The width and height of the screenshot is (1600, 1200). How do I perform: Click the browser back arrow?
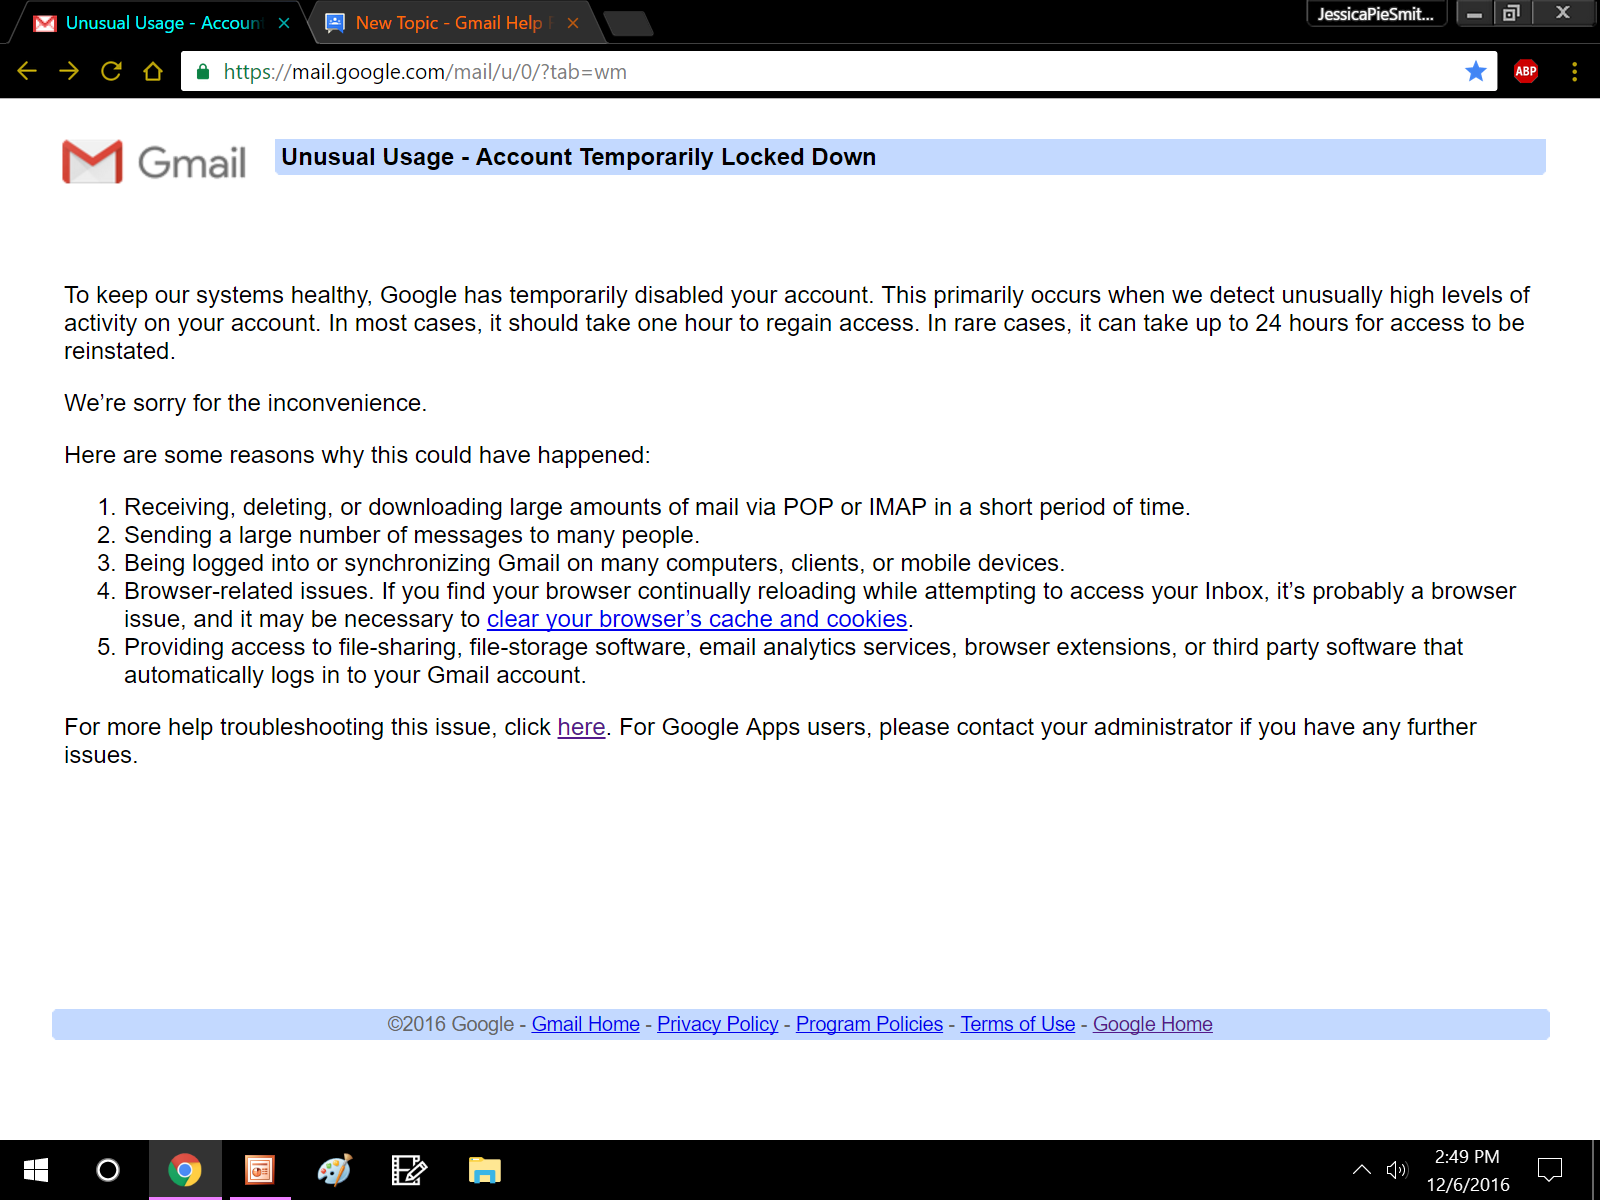point(27,71)
